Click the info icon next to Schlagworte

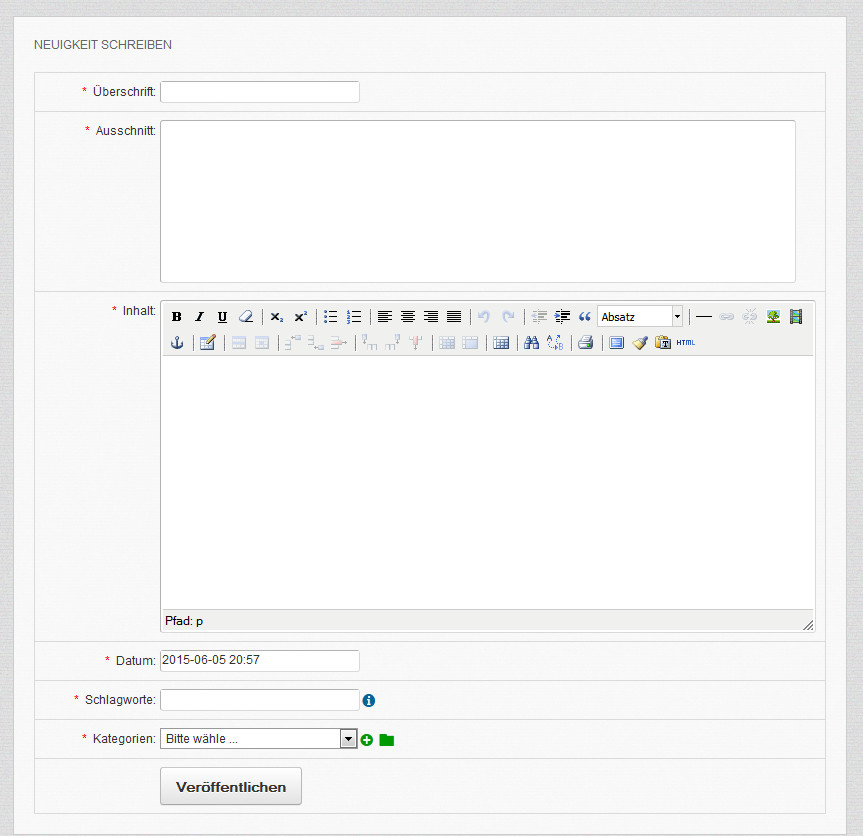click(369, 700)
